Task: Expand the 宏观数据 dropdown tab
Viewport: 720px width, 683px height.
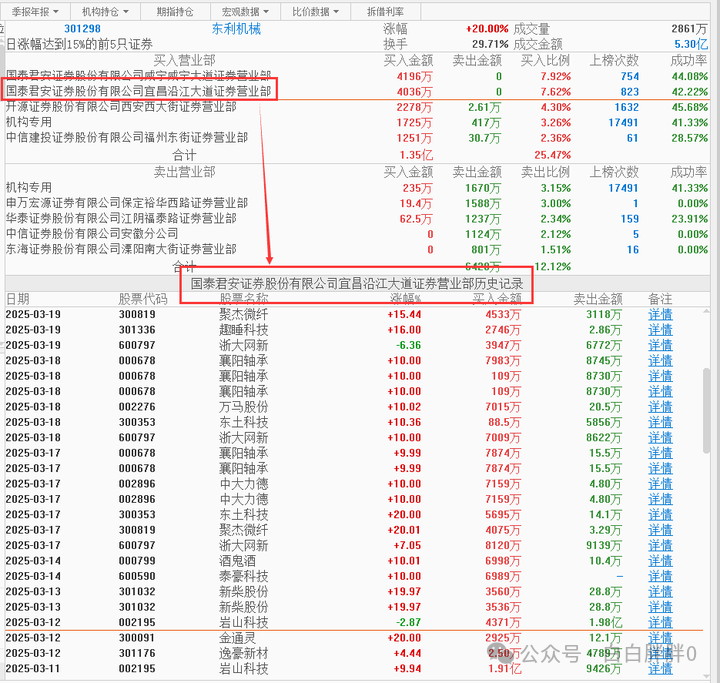Action: (x=245, y=11)
